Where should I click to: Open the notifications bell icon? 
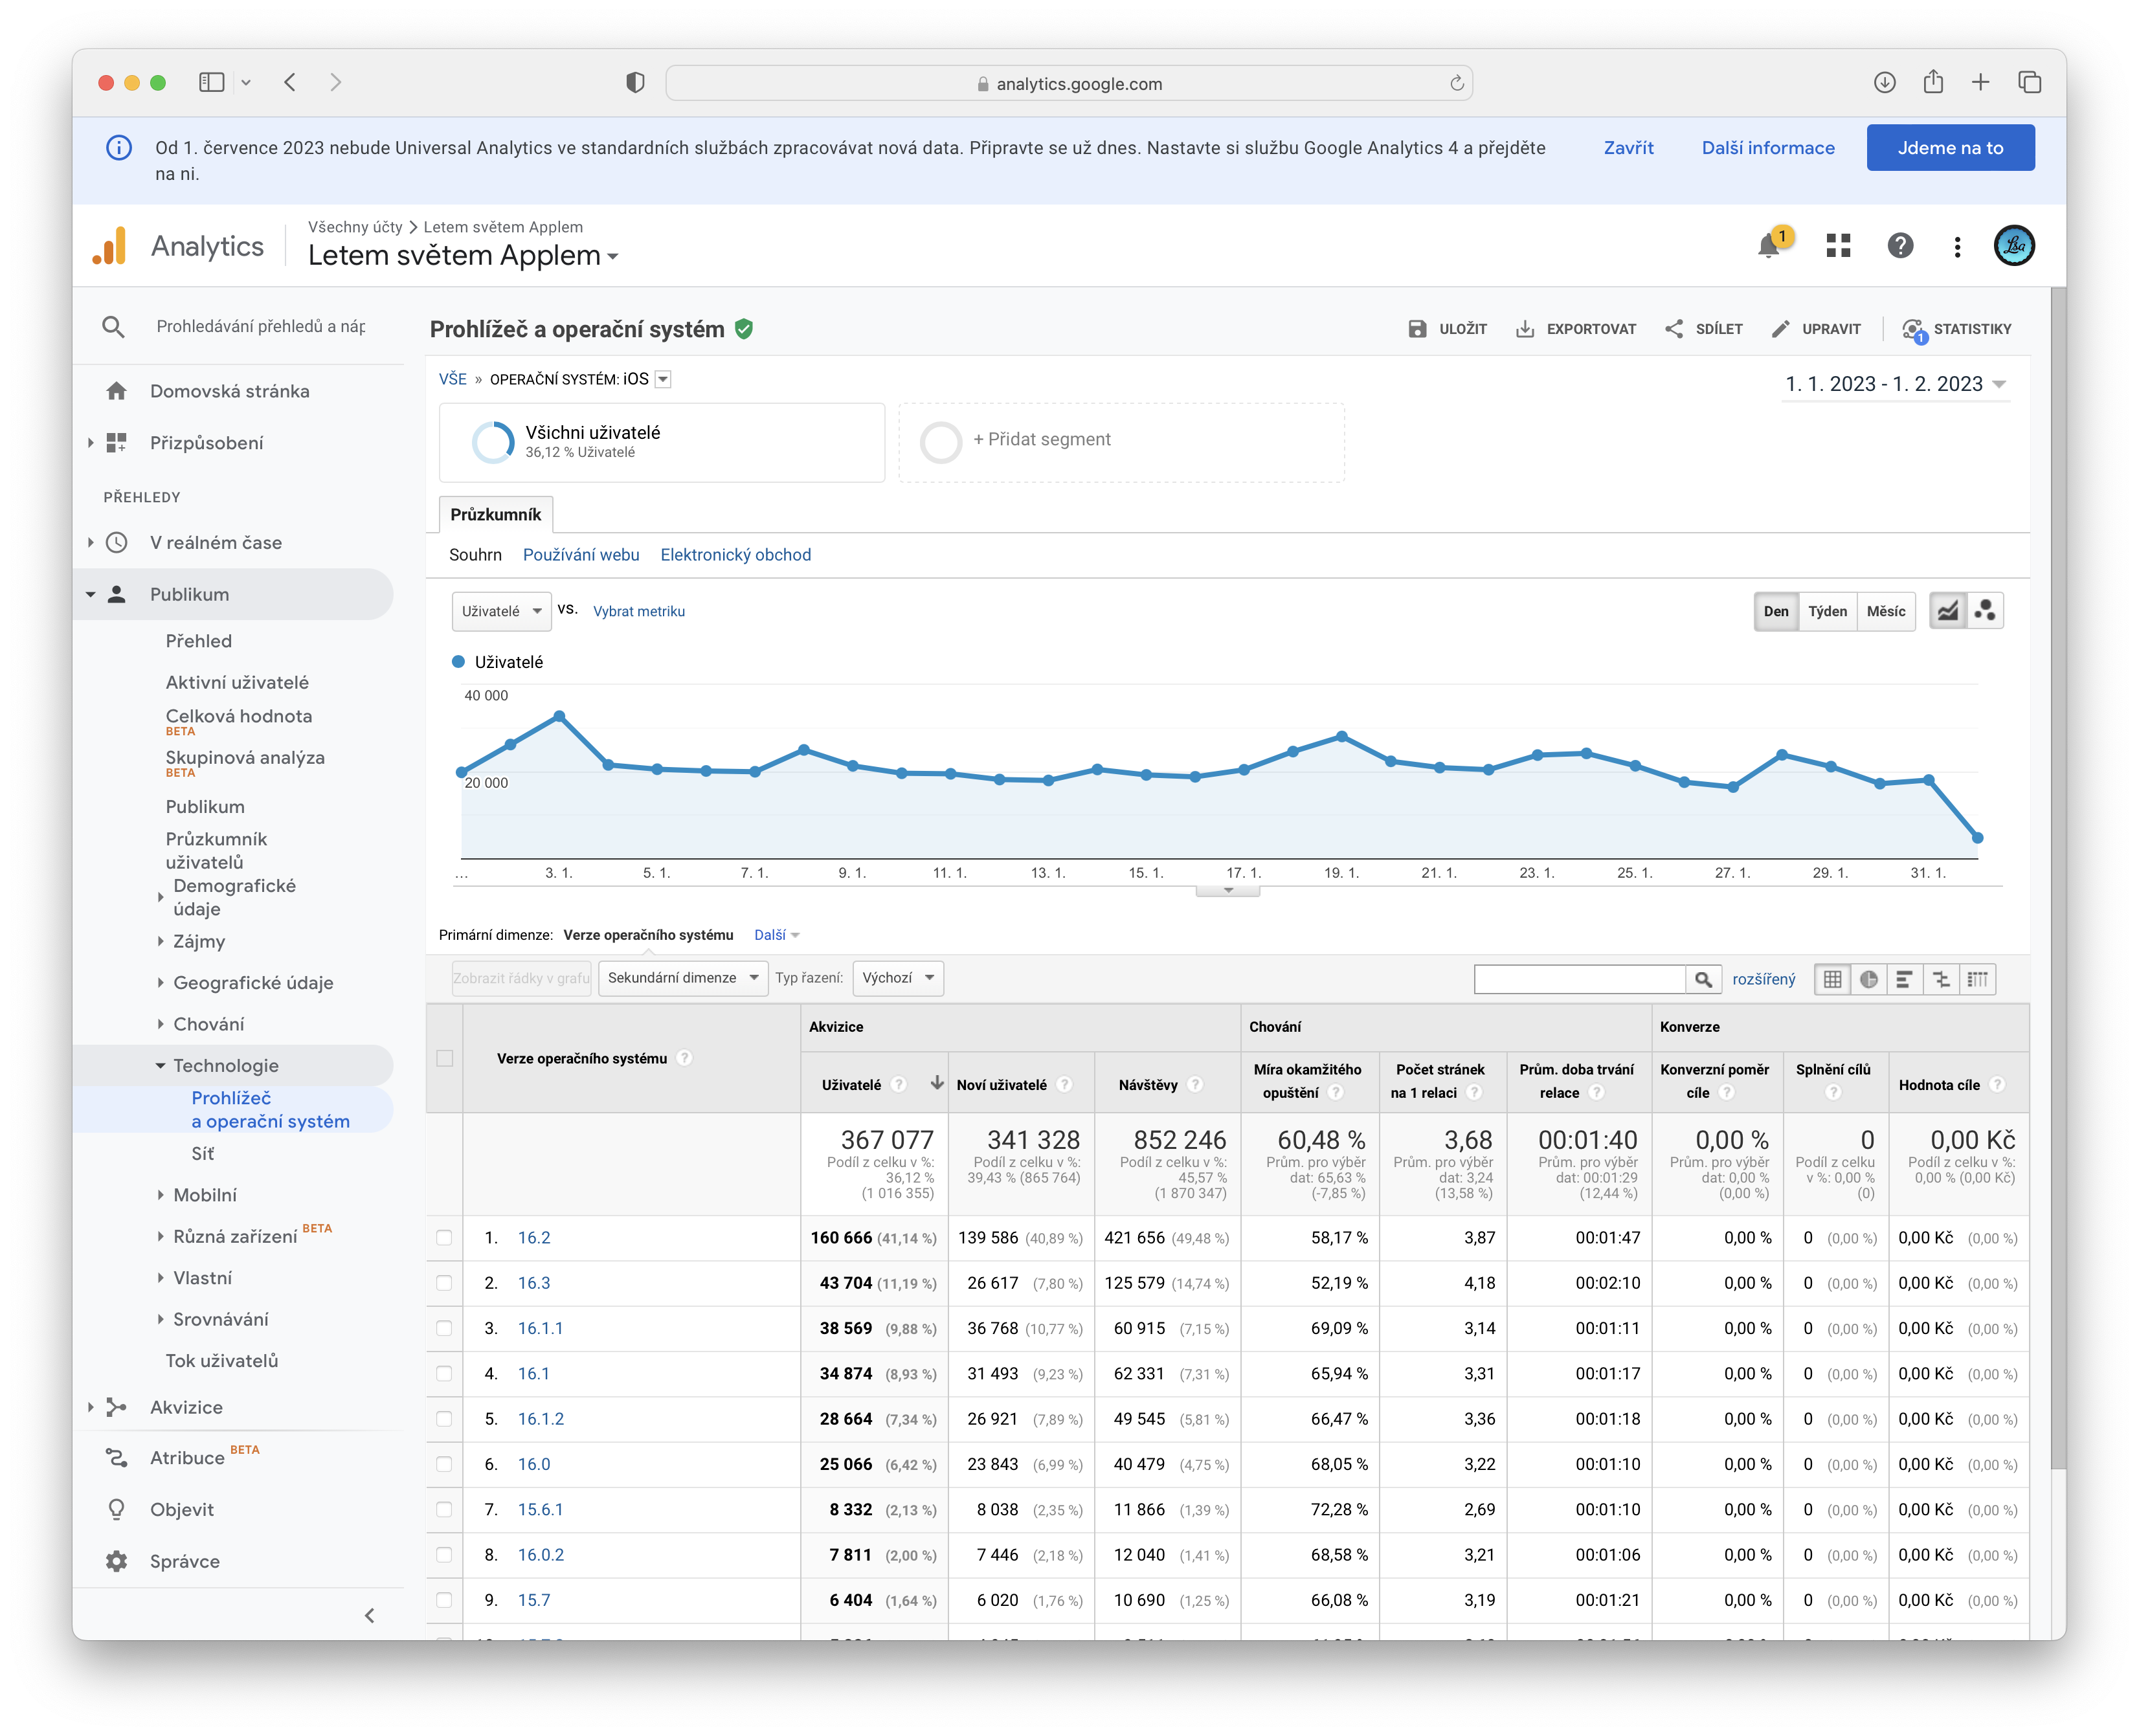click(1768, 245)
